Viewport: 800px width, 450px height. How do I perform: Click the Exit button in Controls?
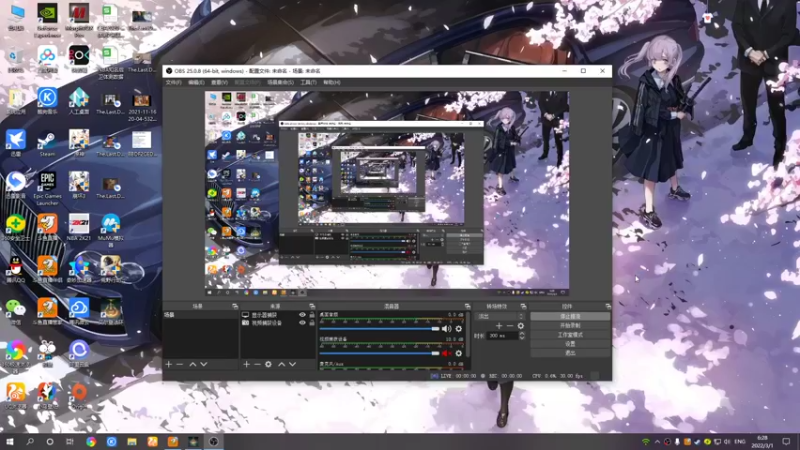(570, 353)
